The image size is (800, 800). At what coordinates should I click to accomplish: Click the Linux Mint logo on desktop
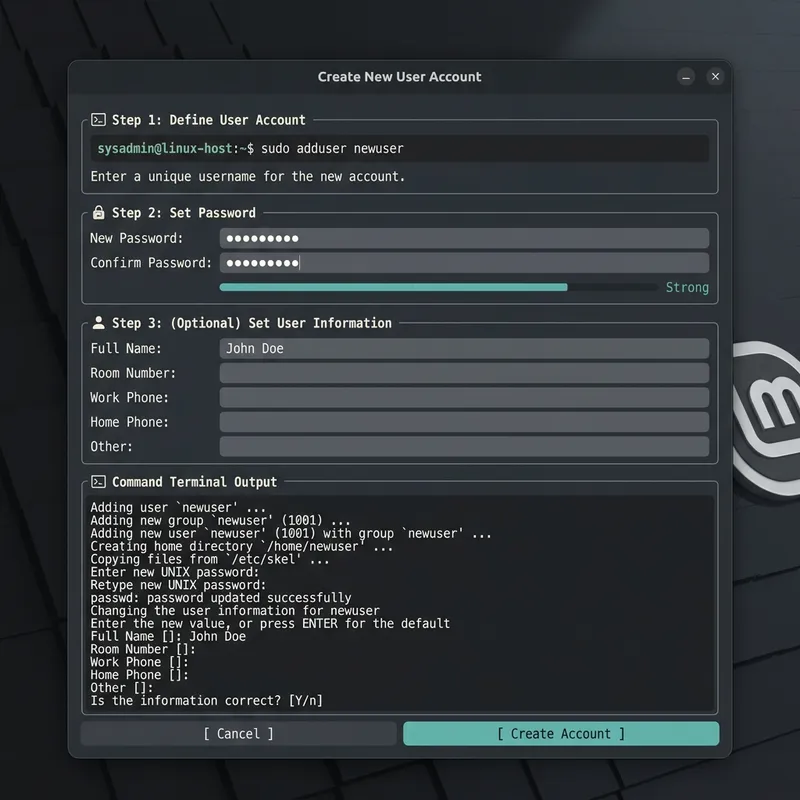pyautogui.click(x=766, y=419)
